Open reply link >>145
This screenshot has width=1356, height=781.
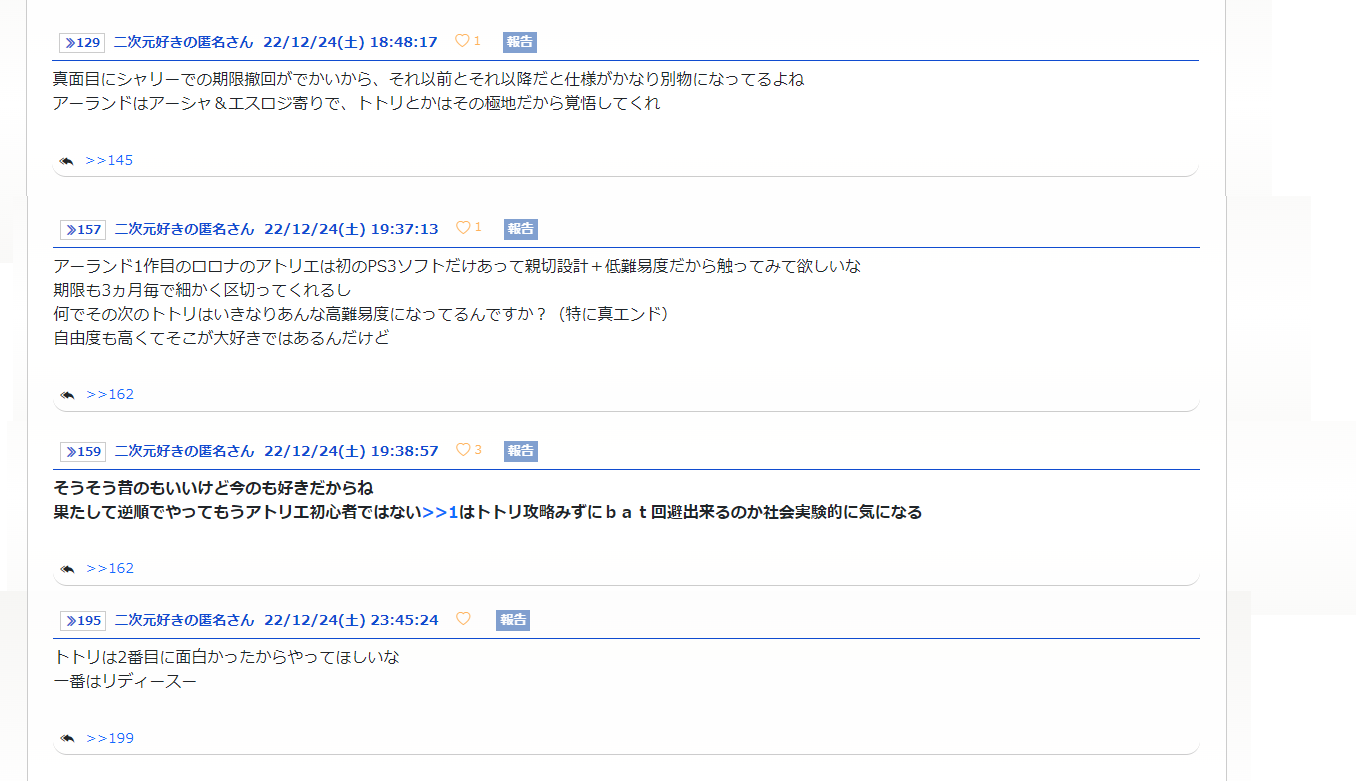coord(109,160)
